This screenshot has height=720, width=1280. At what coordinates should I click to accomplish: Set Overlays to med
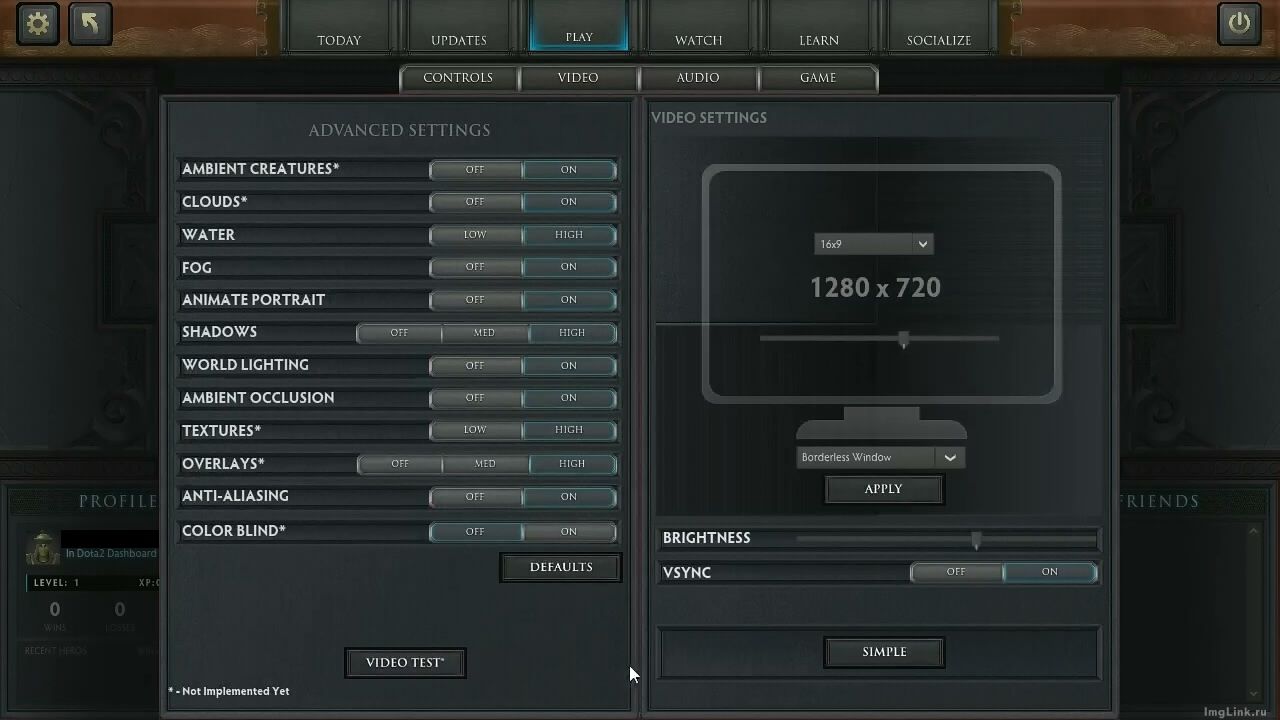click(x=485, y=464)
